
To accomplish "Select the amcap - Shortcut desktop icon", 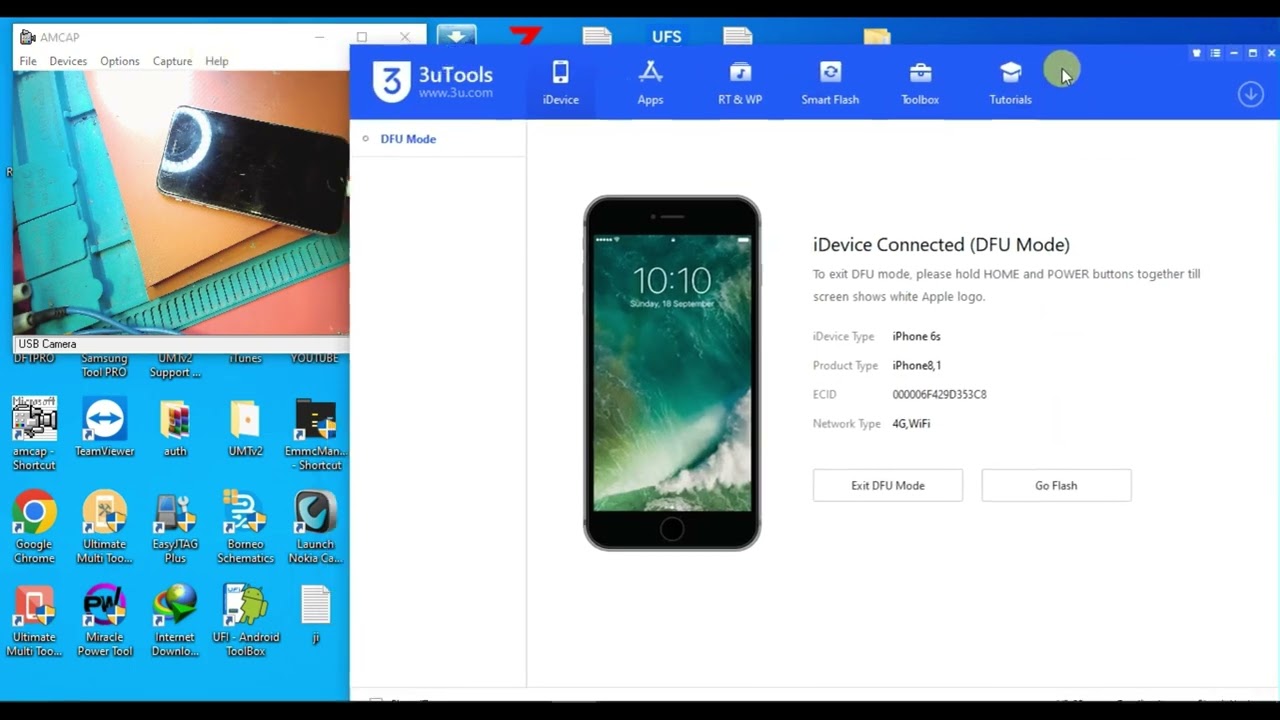I will pyautogui.click(x=34, y=434).
